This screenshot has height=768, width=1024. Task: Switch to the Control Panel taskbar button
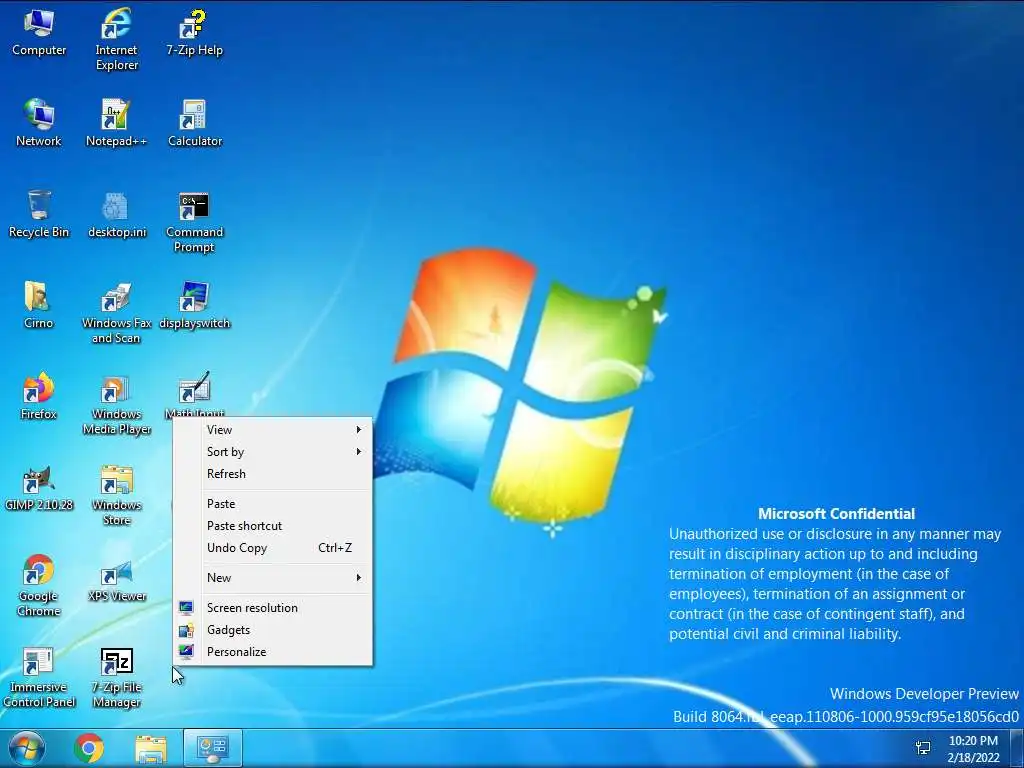point(212,748)
